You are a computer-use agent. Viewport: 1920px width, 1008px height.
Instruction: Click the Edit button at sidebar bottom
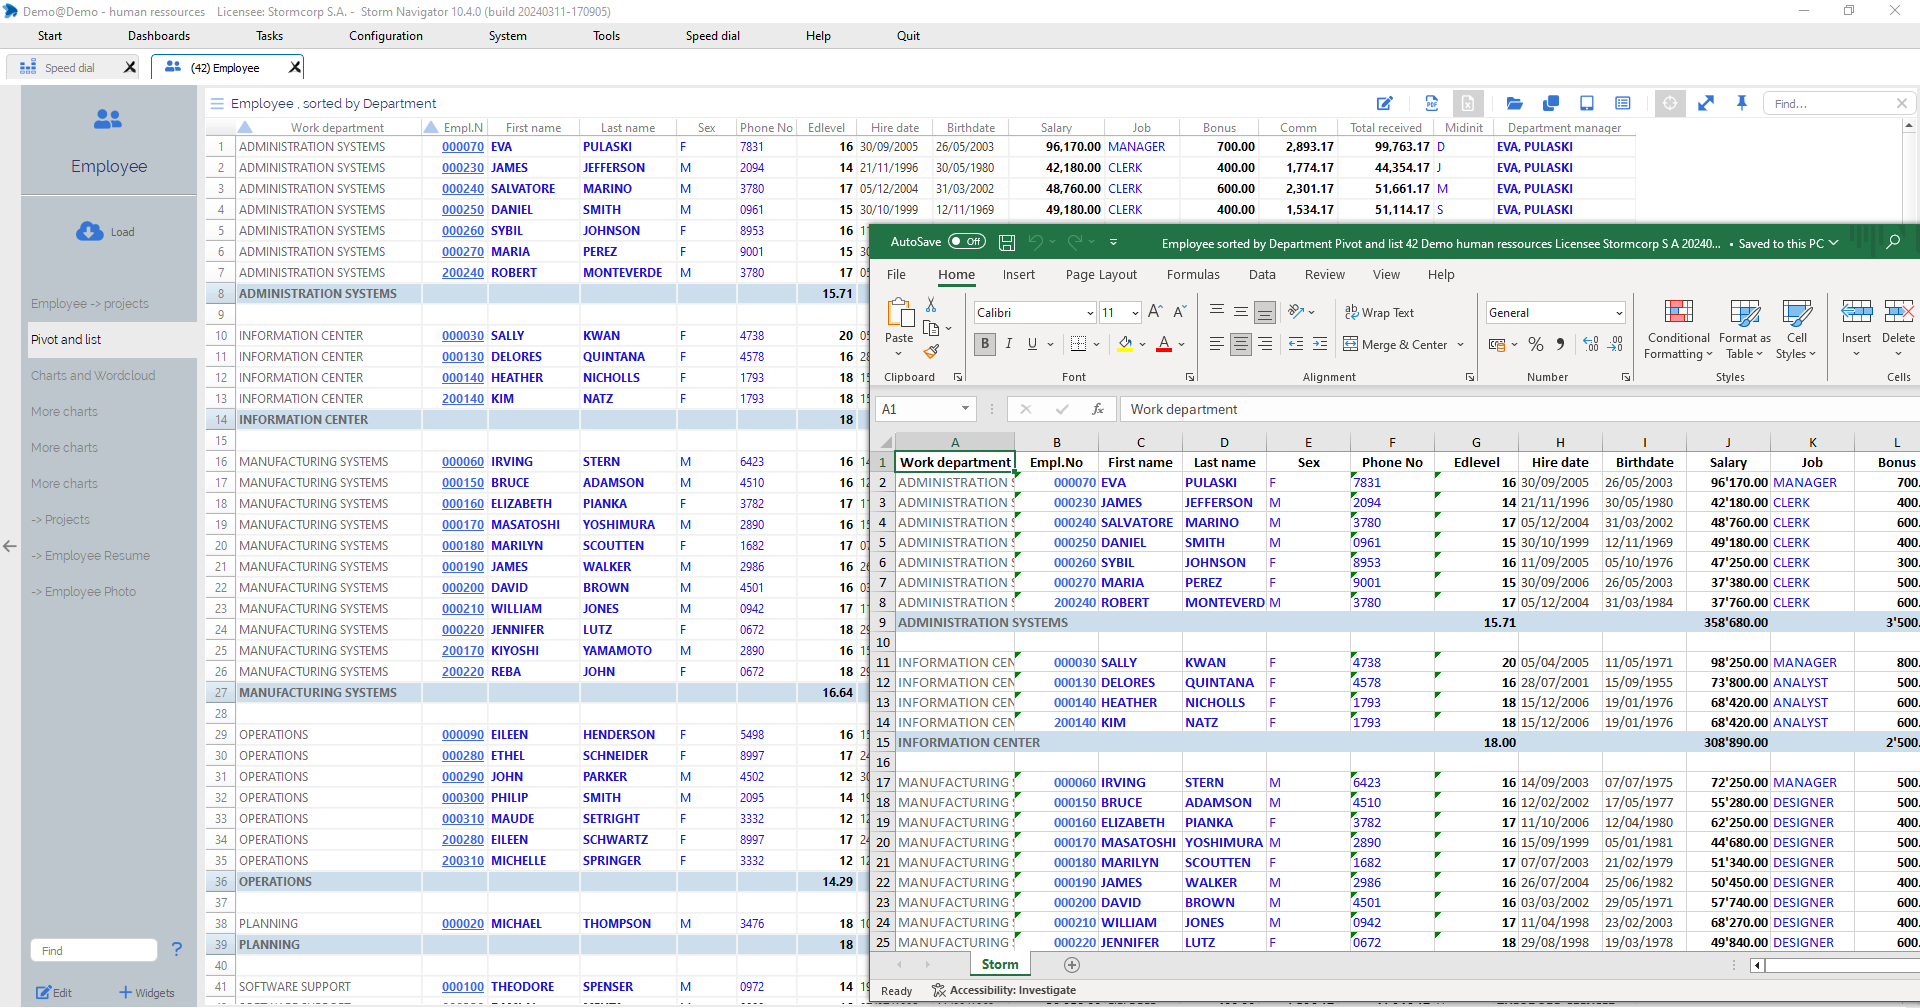point(54,992)
